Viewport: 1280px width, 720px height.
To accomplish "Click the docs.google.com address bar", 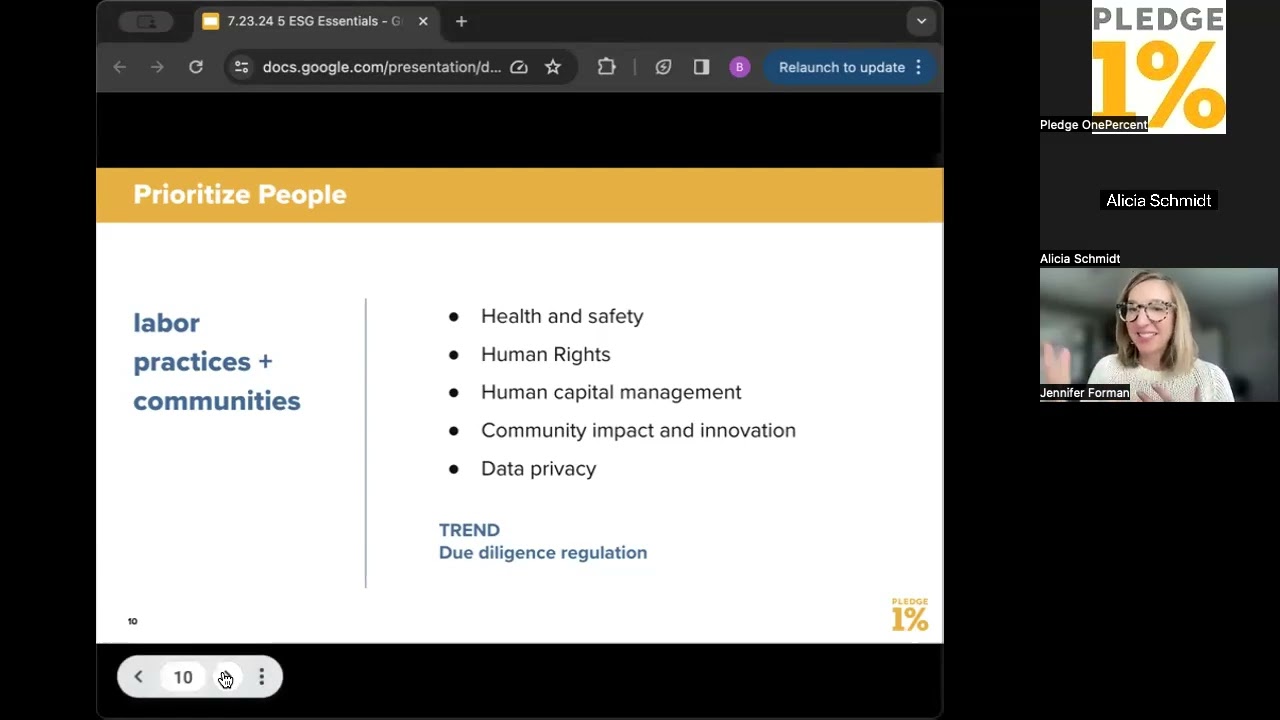I will tap(382, 67).
